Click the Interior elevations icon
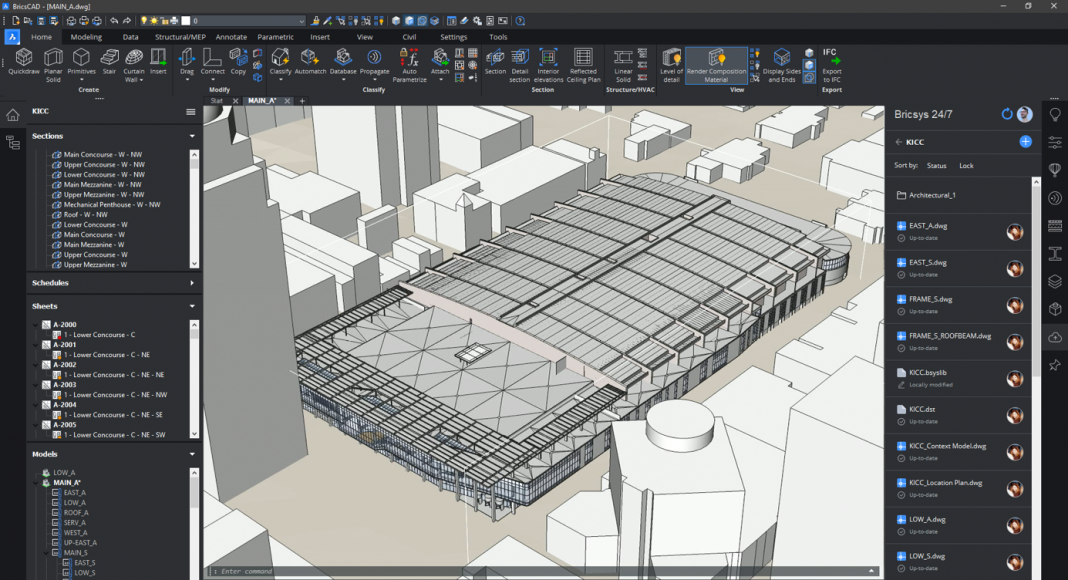Screen dimensions: 1068x580 548,59
